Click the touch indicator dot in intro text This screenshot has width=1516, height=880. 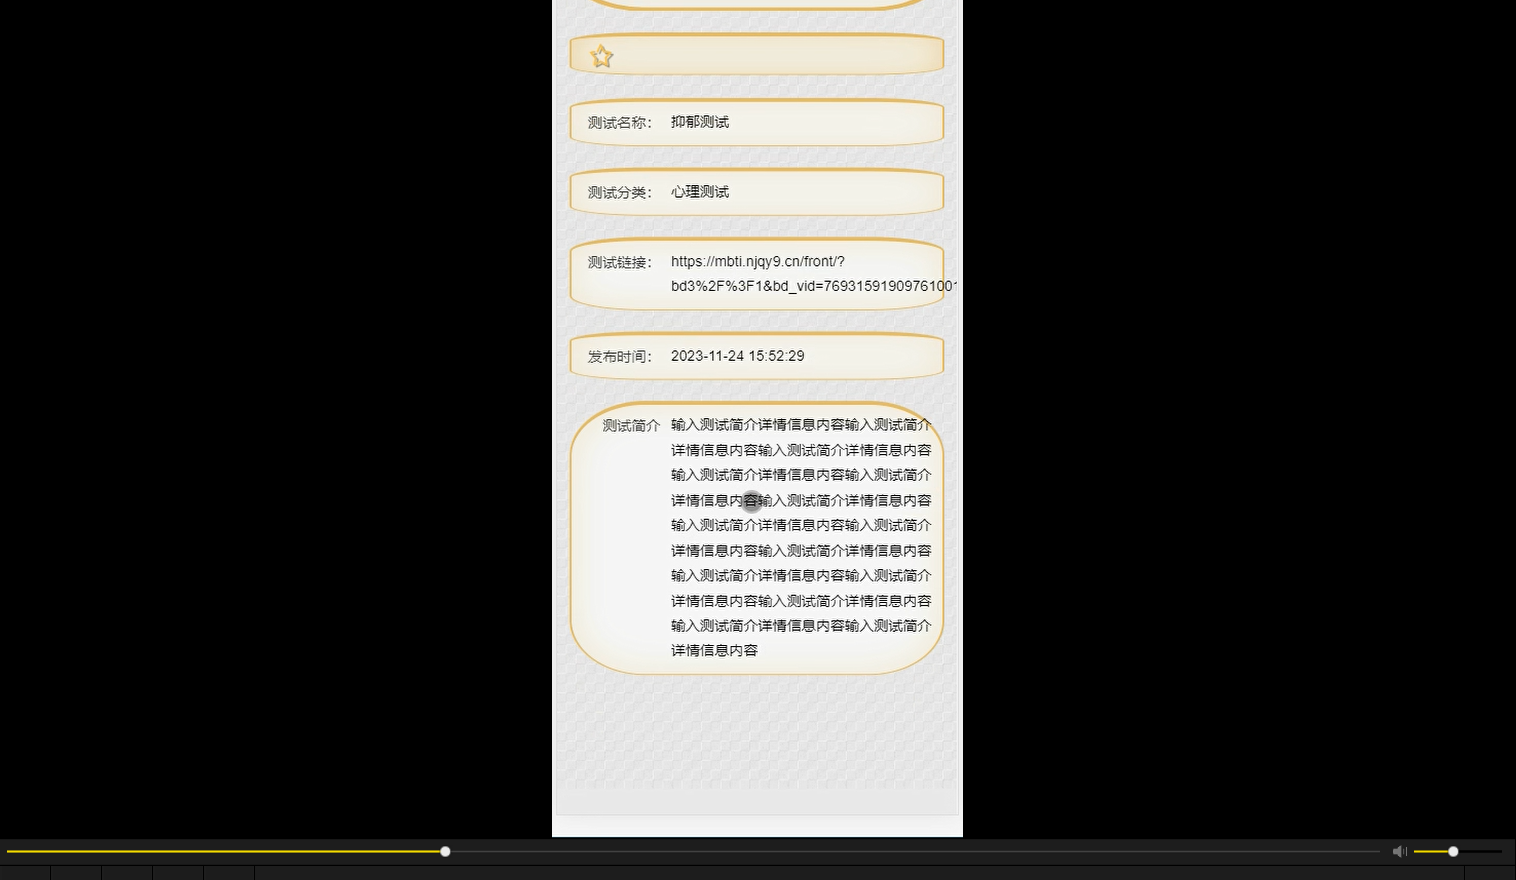tap(752, 502)
